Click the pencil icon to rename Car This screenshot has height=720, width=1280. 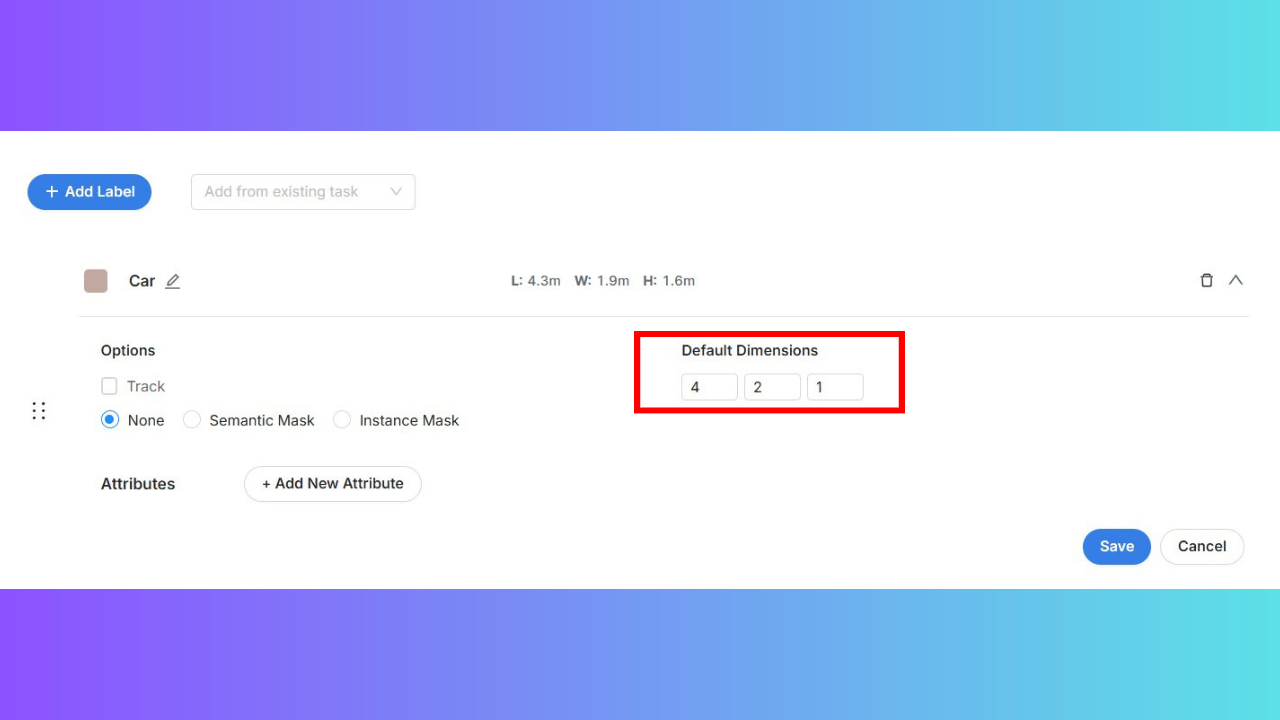(173, 282)
